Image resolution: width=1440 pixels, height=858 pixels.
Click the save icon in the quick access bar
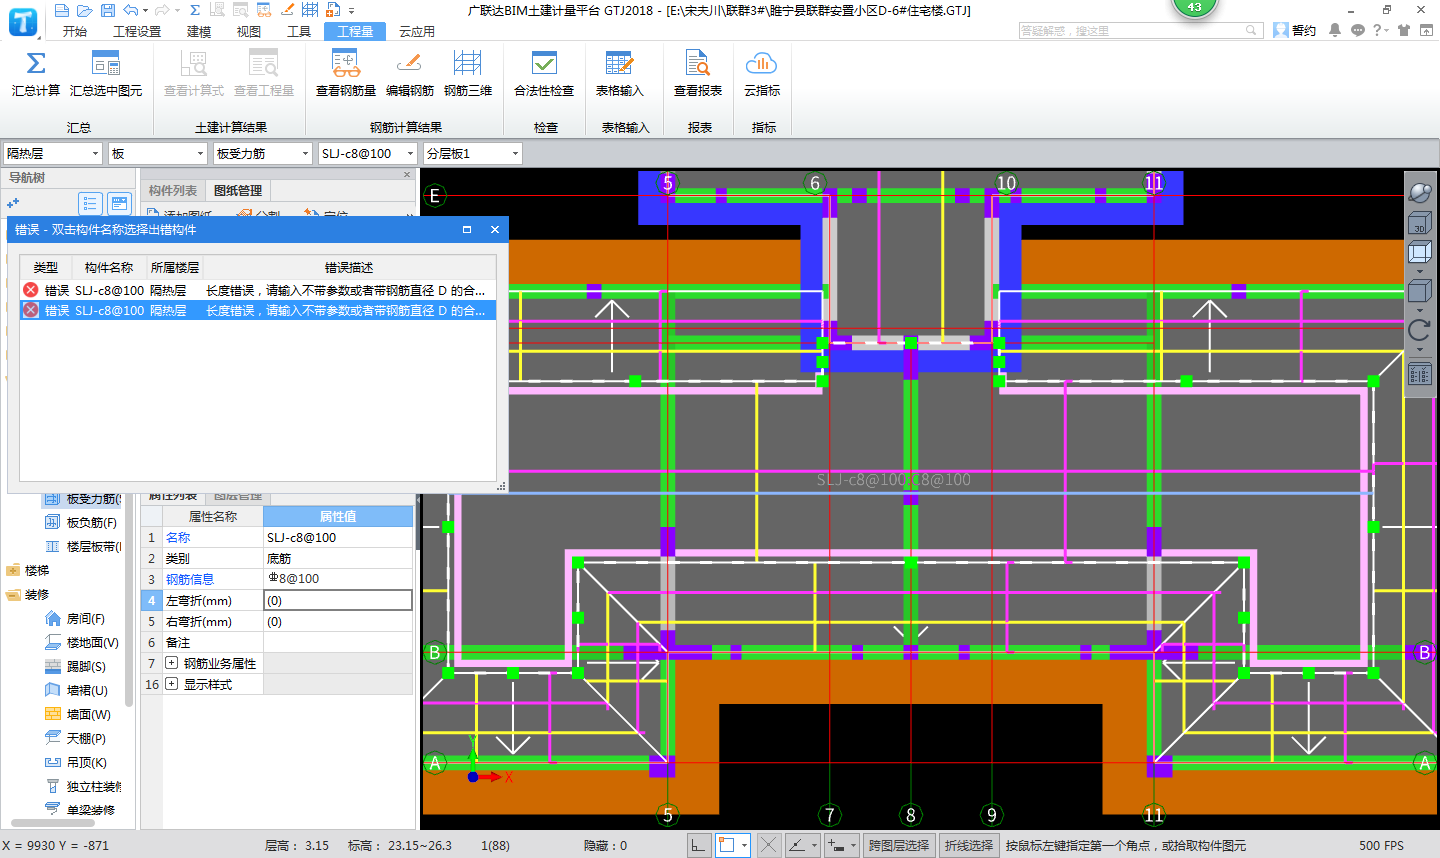[x=106, y=10]
